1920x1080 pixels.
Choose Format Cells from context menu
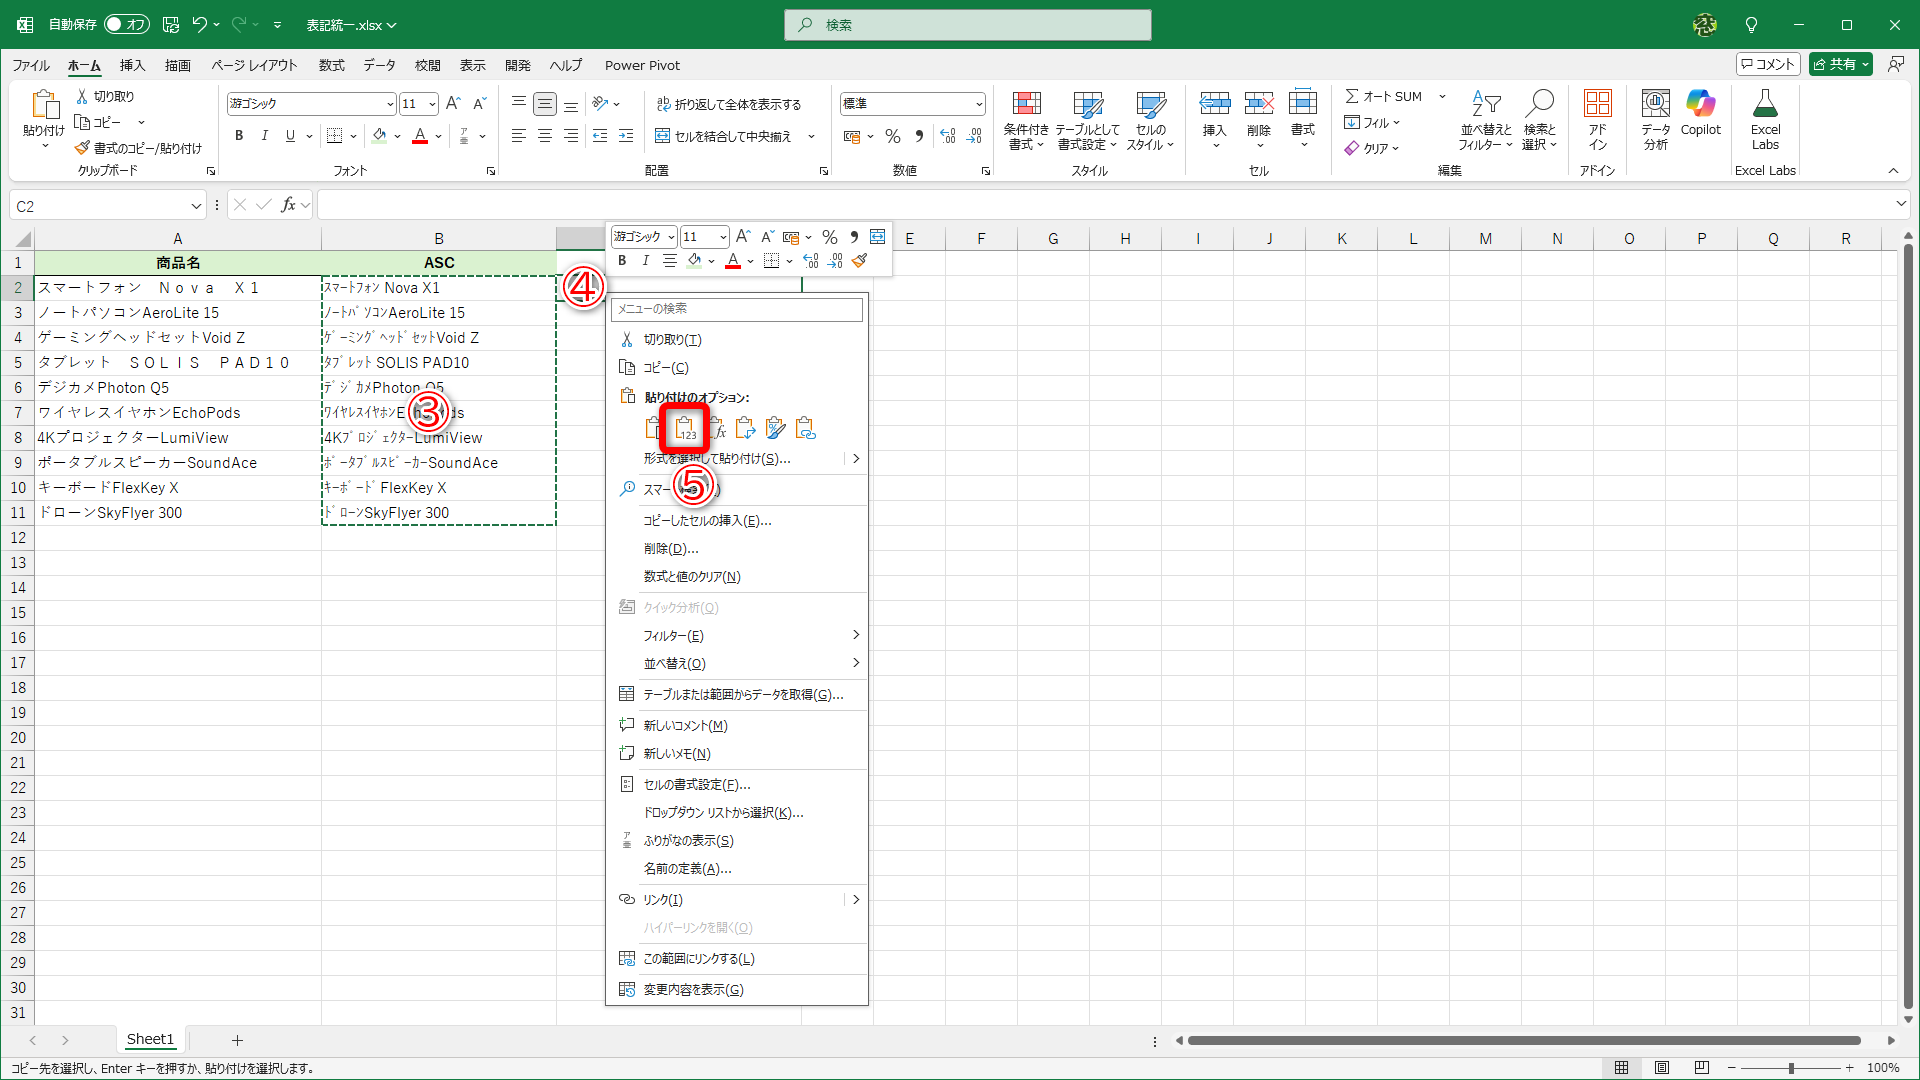coord(696,785)
